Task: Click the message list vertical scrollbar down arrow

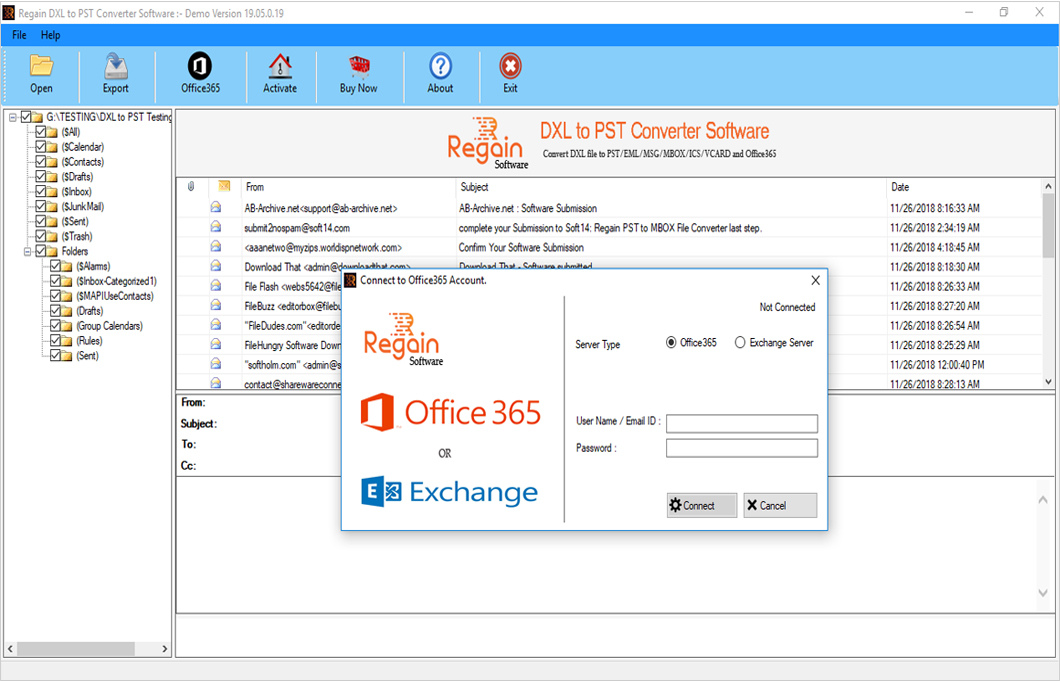Action: pos(1048,381)
